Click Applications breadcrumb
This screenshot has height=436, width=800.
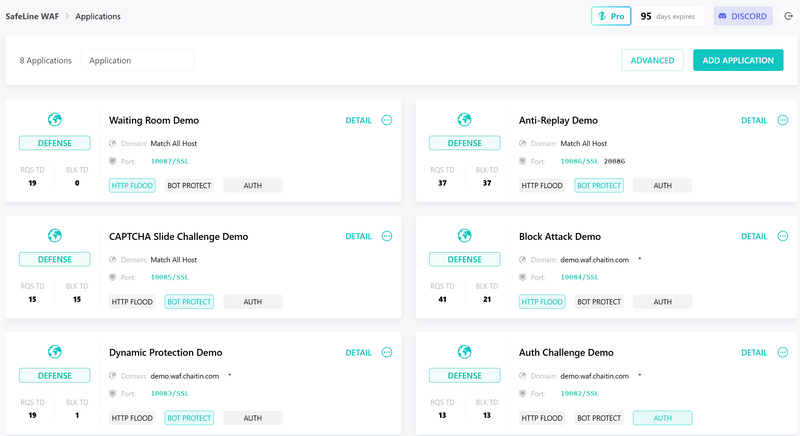tap(98, 16)
